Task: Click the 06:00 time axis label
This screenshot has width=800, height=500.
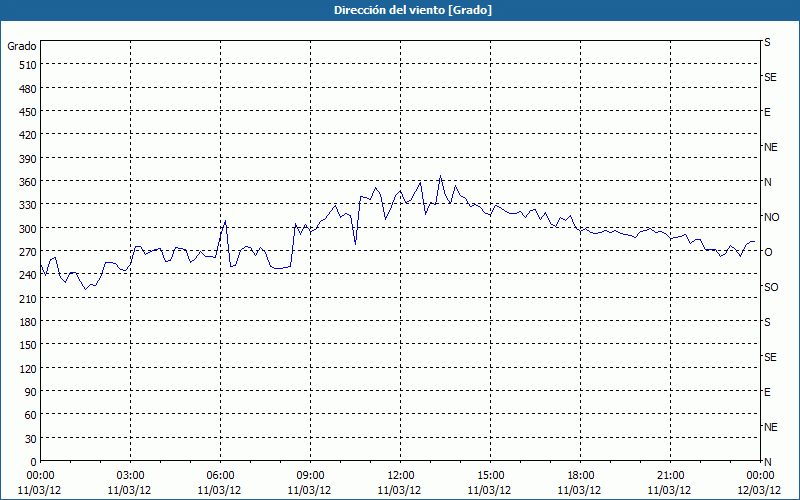Action: tap(220, 476)
